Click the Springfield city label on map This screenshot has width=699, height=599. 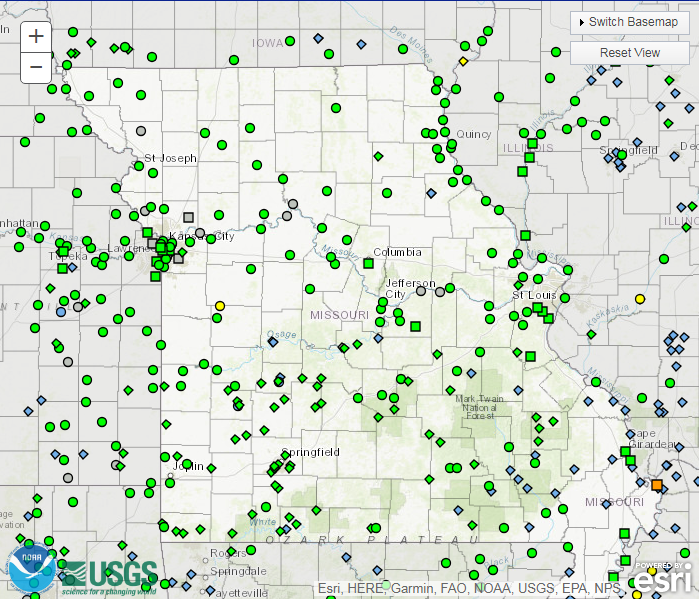point(310,452)
